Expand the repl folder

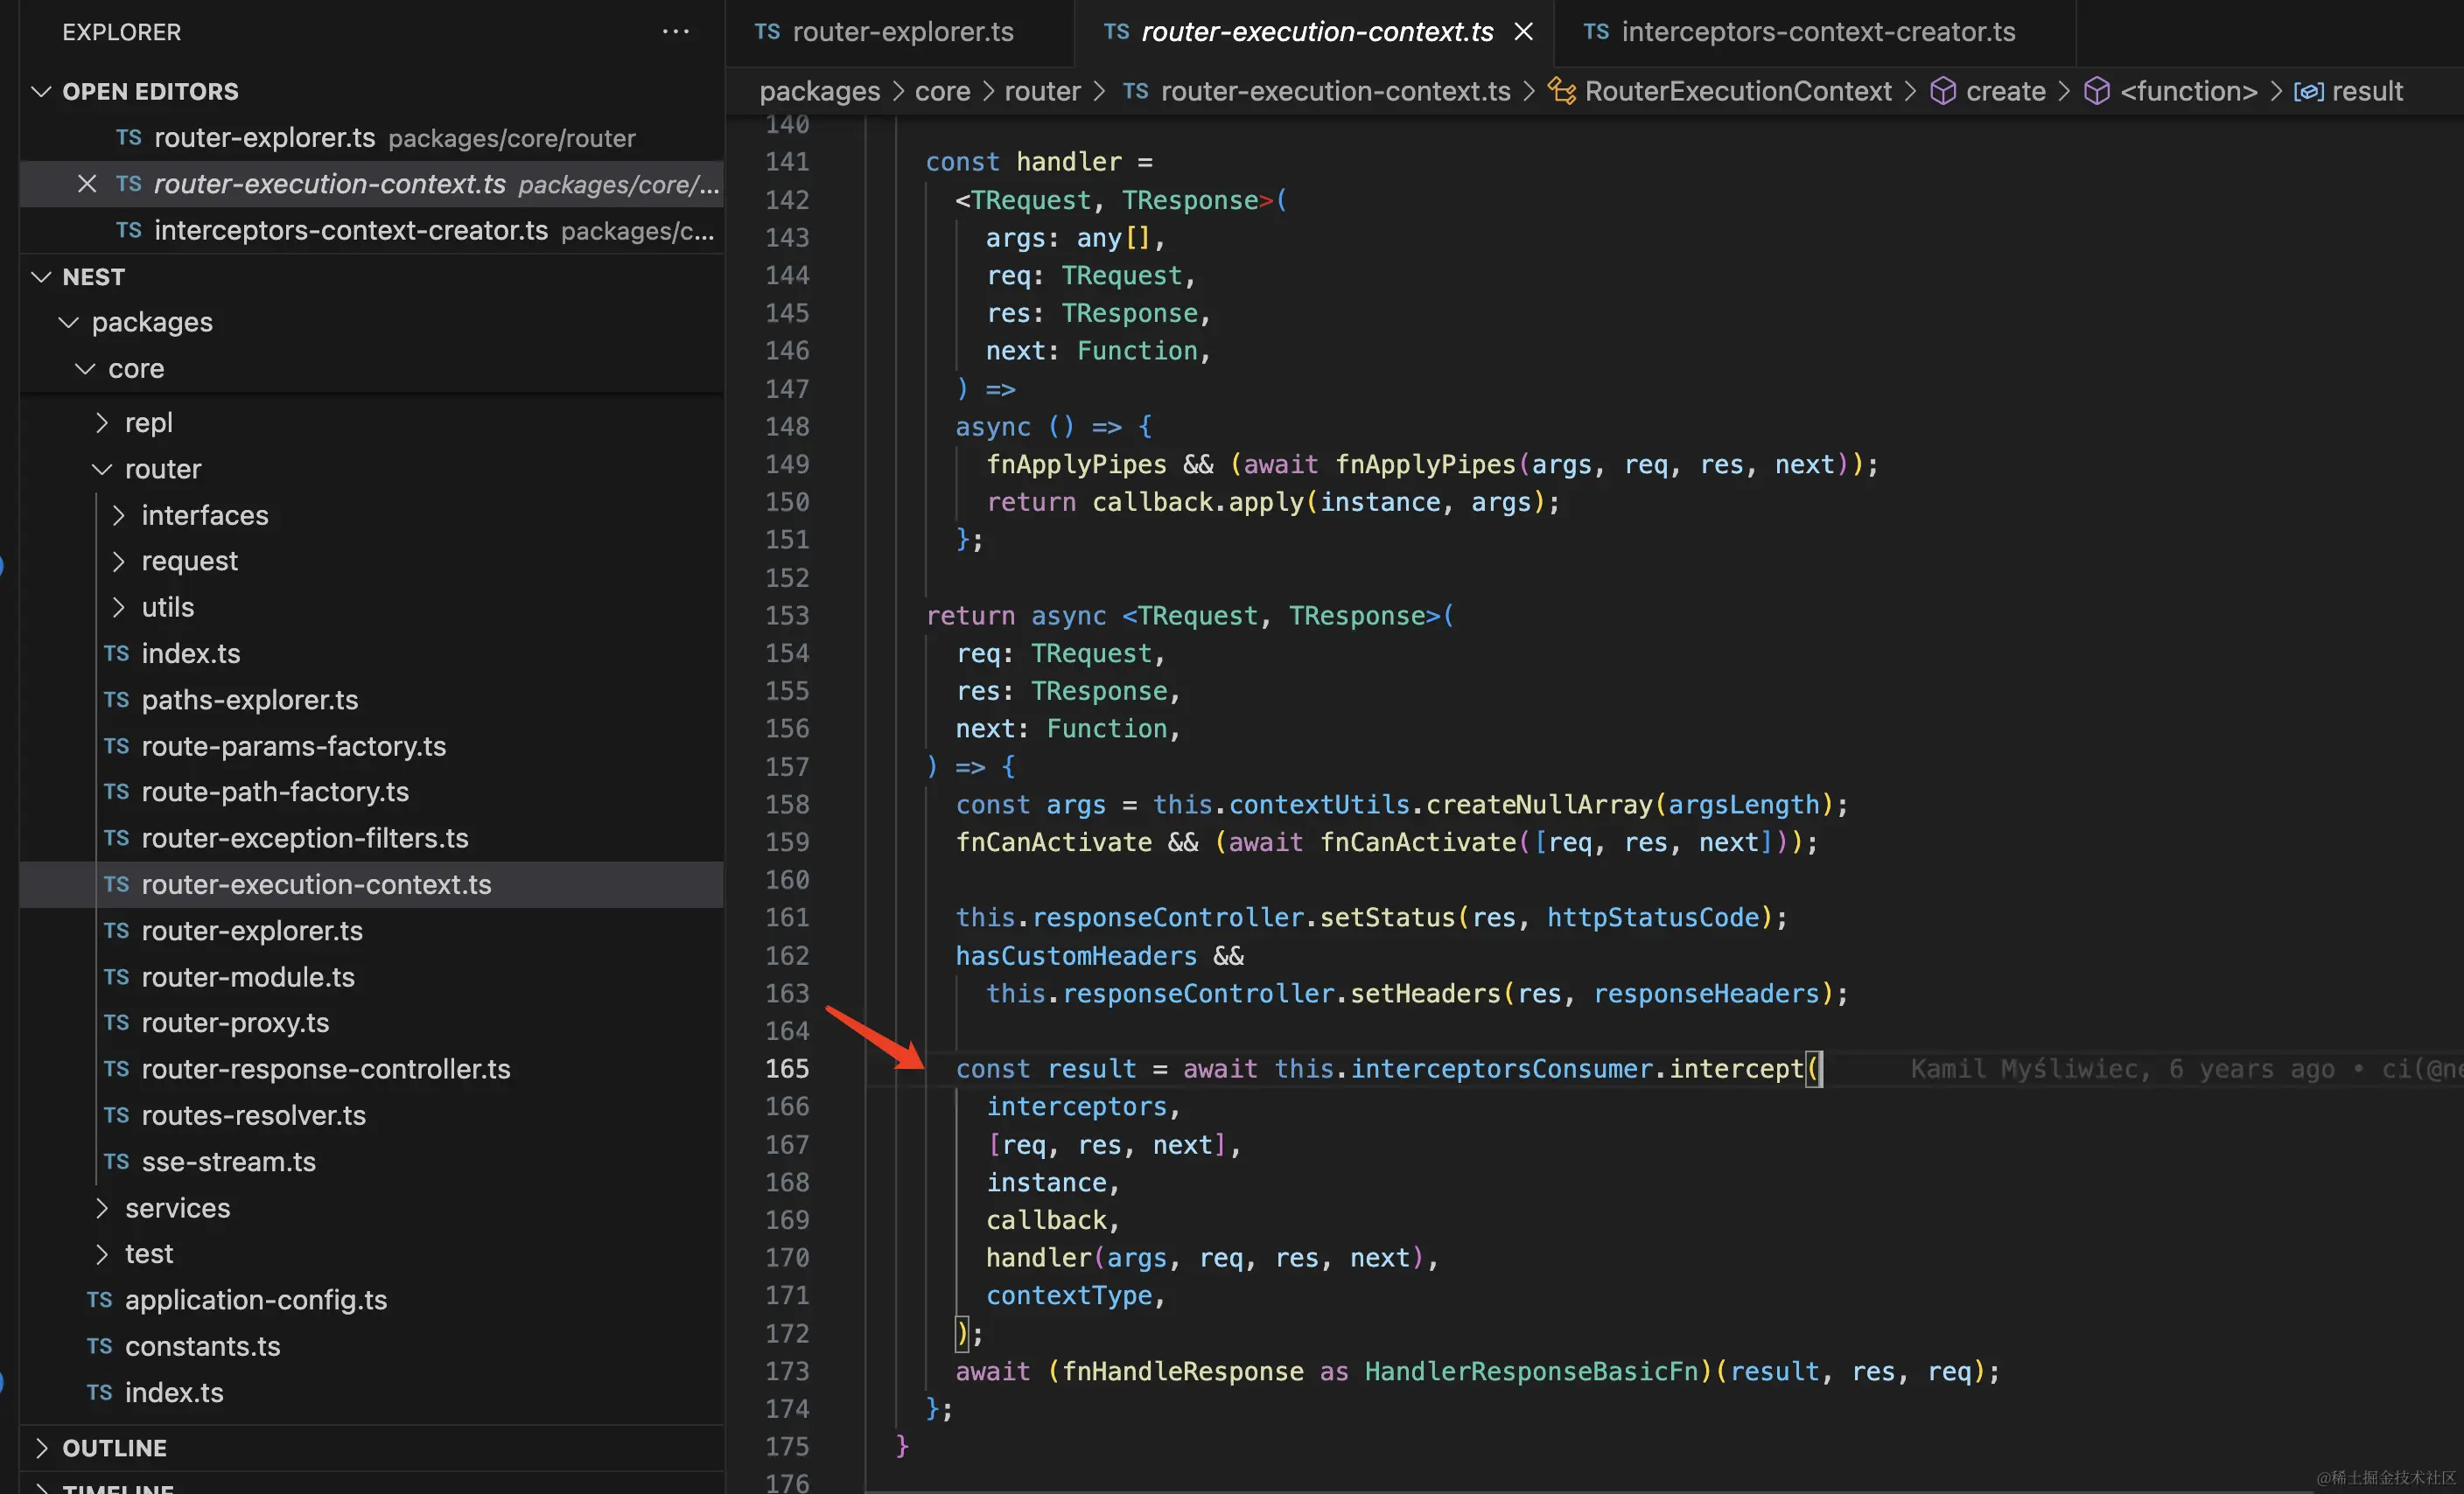(102, 423)
